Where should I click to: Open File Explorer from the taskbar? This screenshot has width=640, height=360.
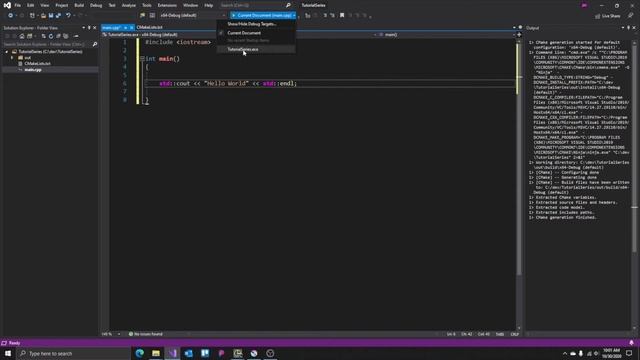(156, 353)
